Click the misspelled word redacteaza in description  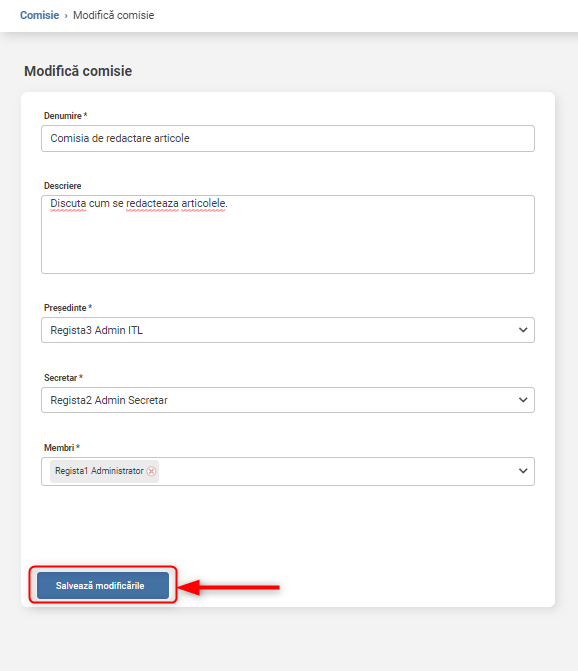(x=152, y=203)
